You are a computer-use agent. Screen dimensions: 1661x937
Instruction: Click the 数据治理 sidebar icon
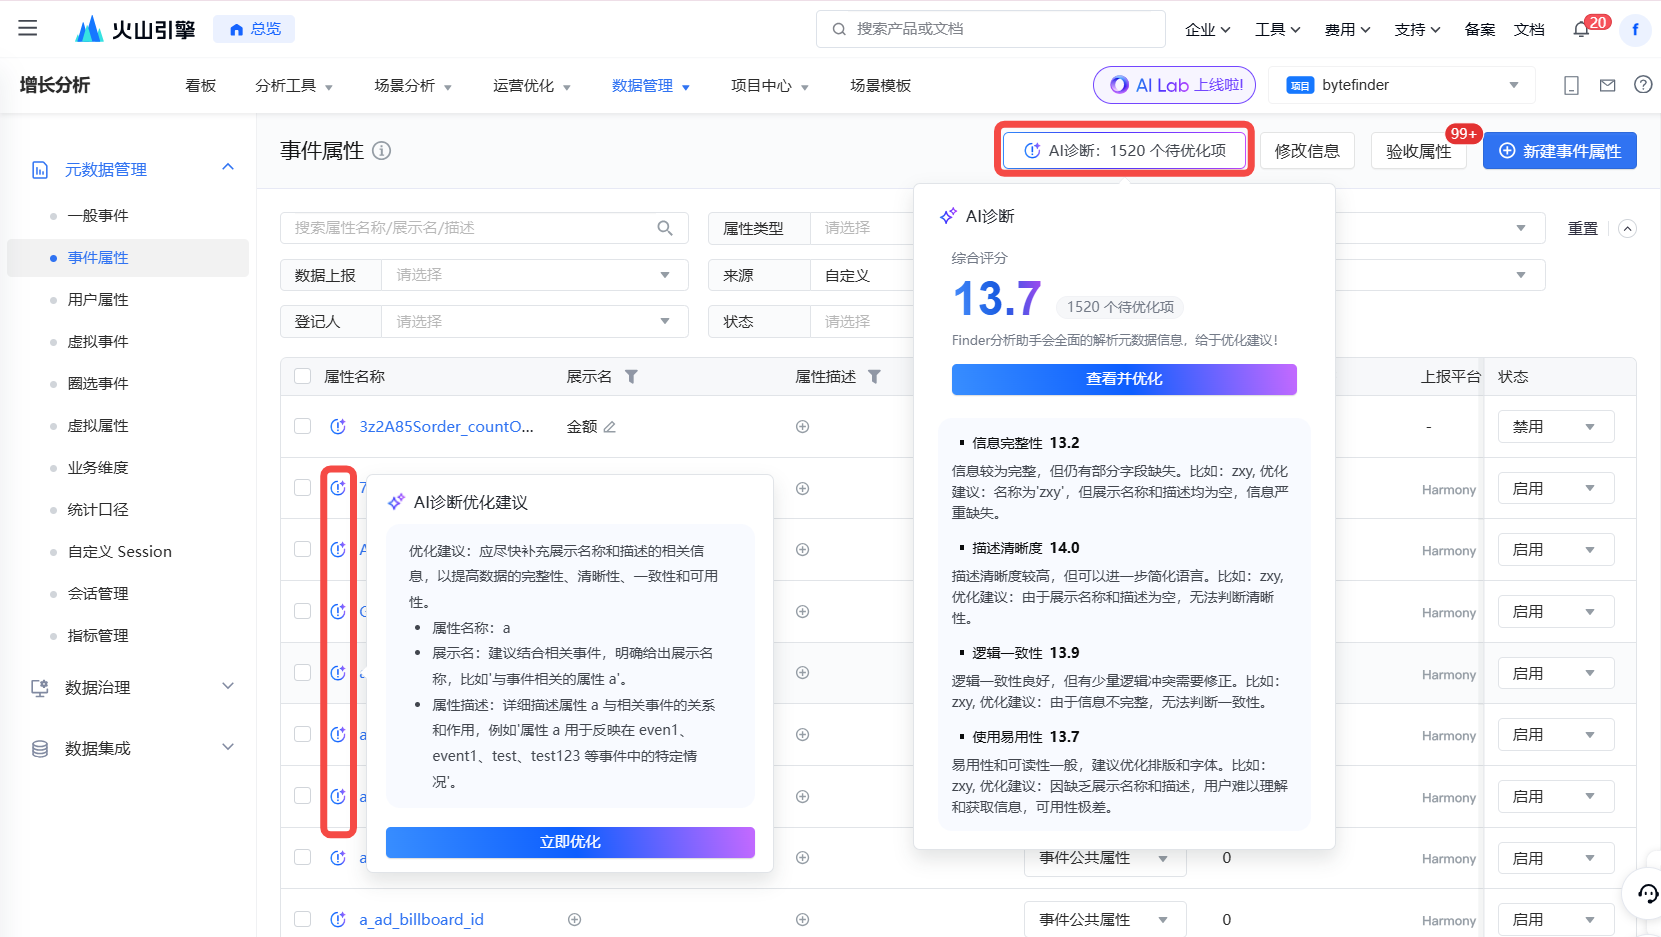[40, 688]
